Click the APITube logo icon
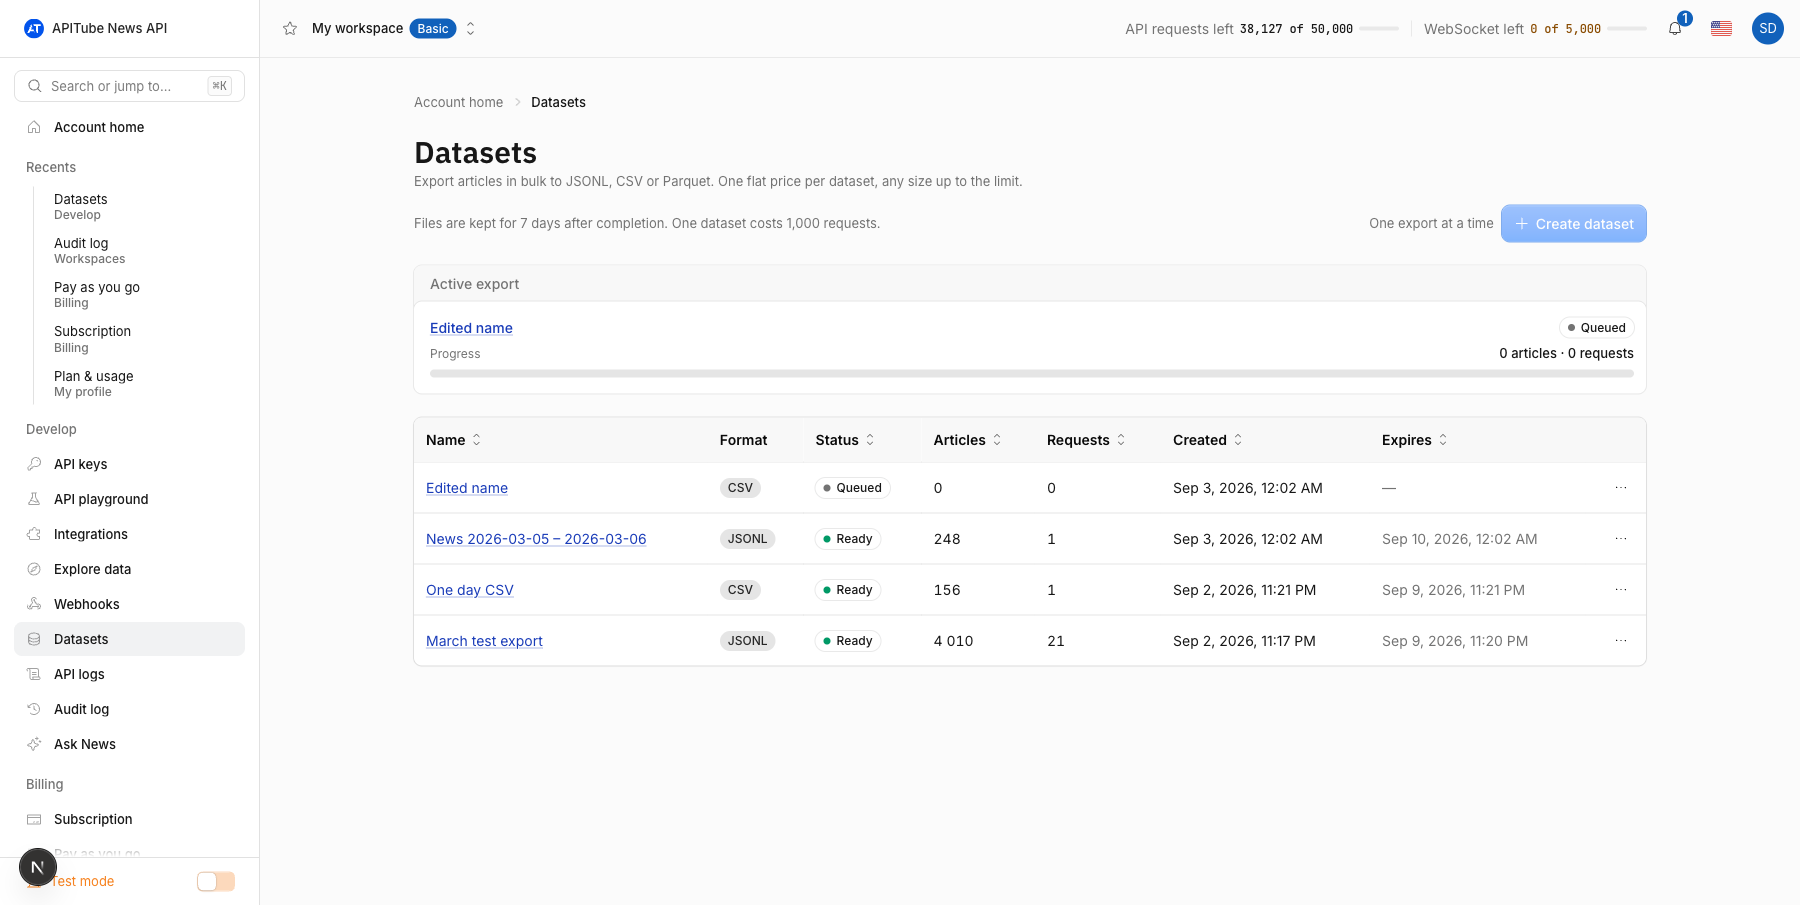This screenshot has height=905, width=1800. click(x=34, y=28)
